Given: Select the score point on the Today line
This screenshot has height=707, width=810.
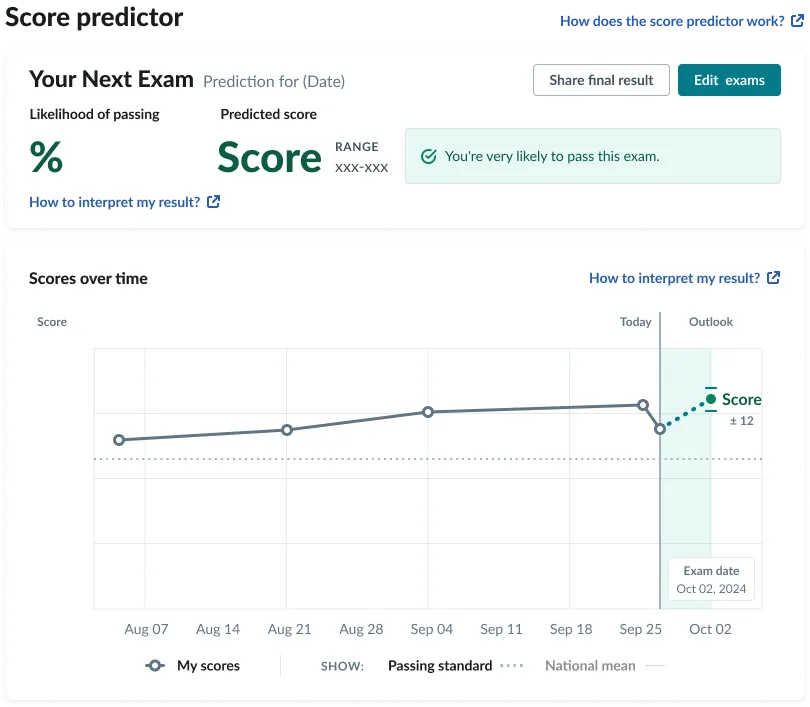Looking at the screenshot, I should 660,429.
